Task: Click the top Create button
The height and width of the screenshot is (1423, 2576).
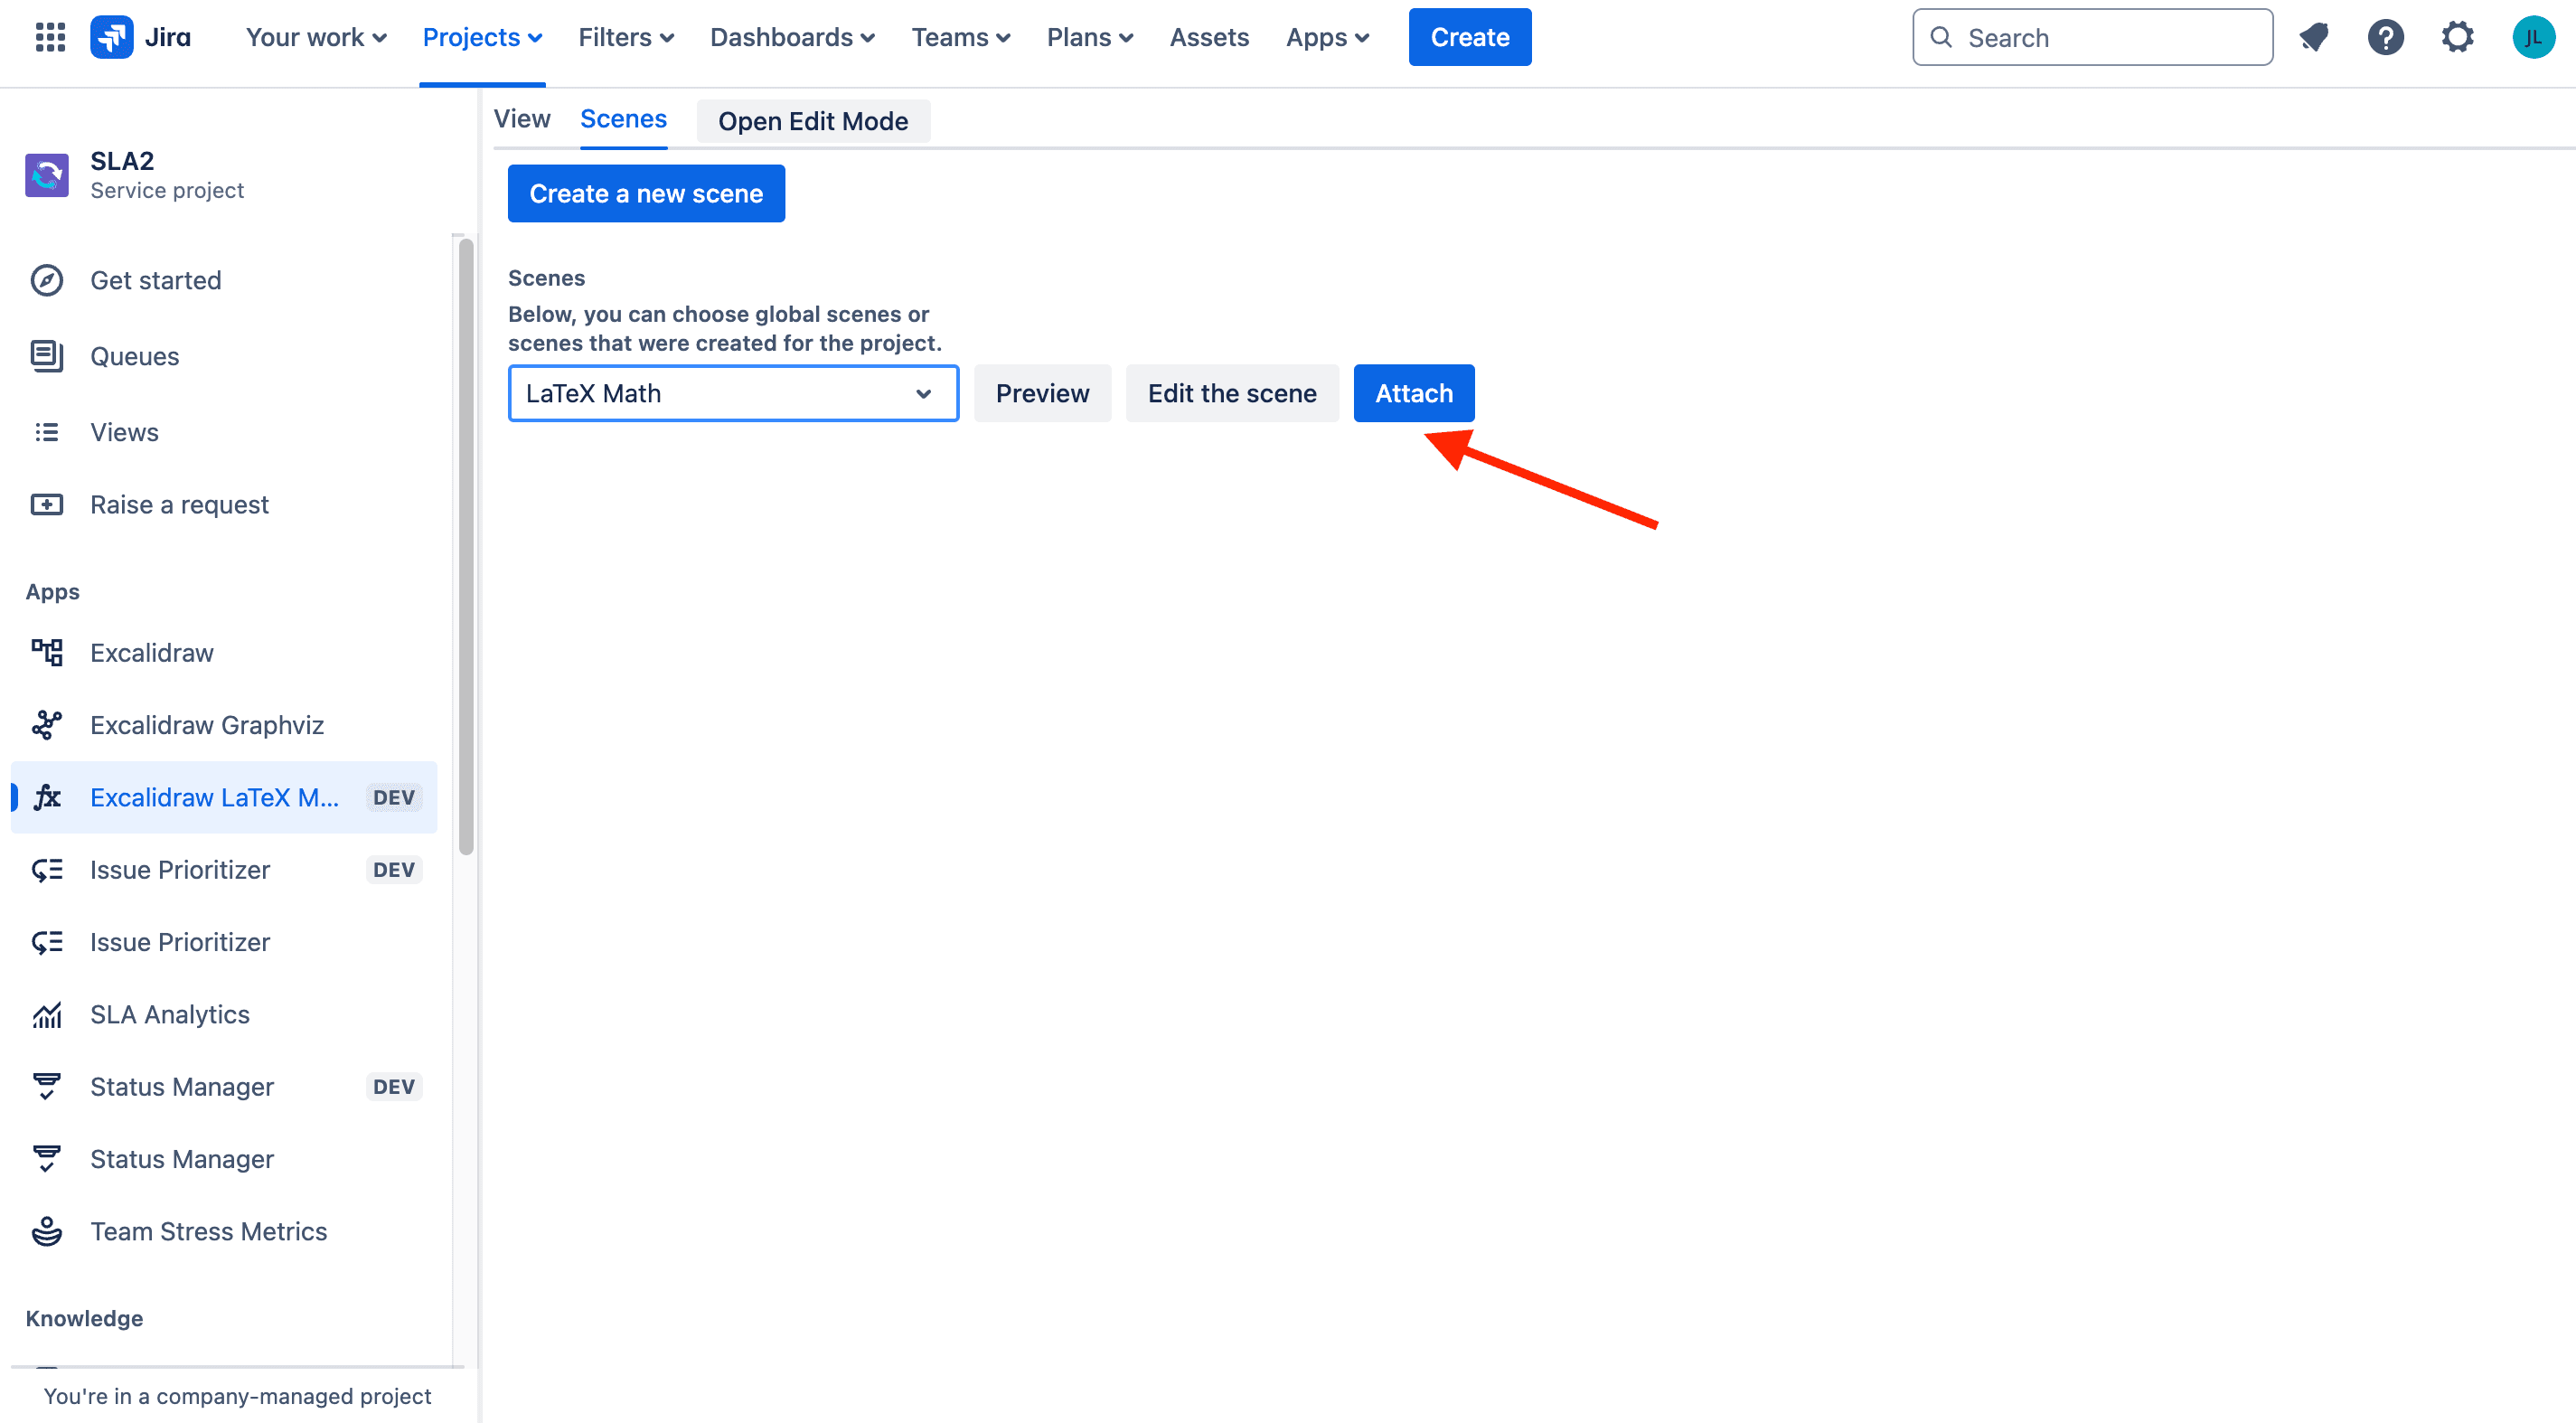Action: (1470, 37)
